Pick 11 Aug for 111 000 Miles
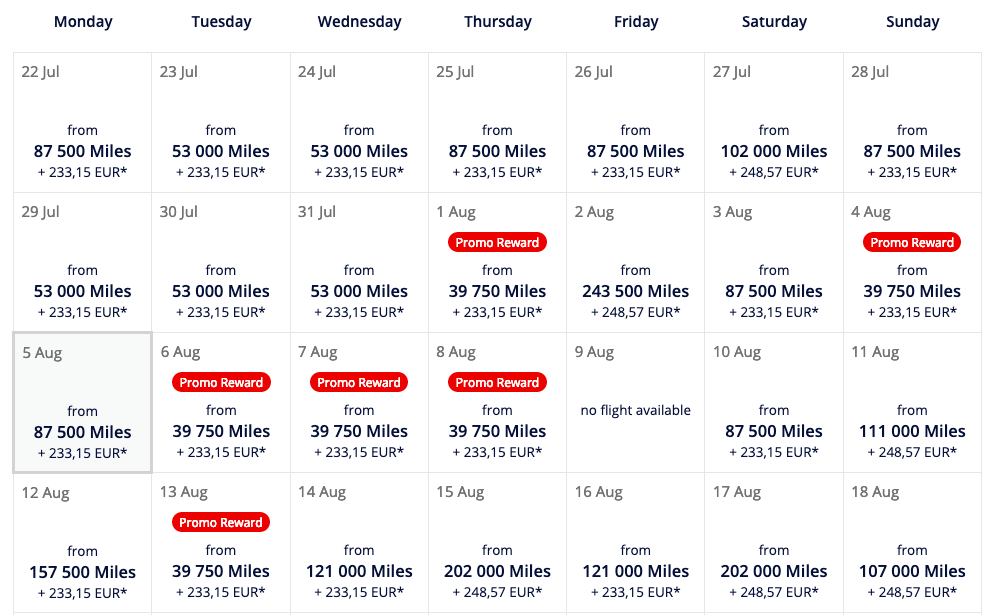Viewport: 996px width, 615px height. coord(912,431)
